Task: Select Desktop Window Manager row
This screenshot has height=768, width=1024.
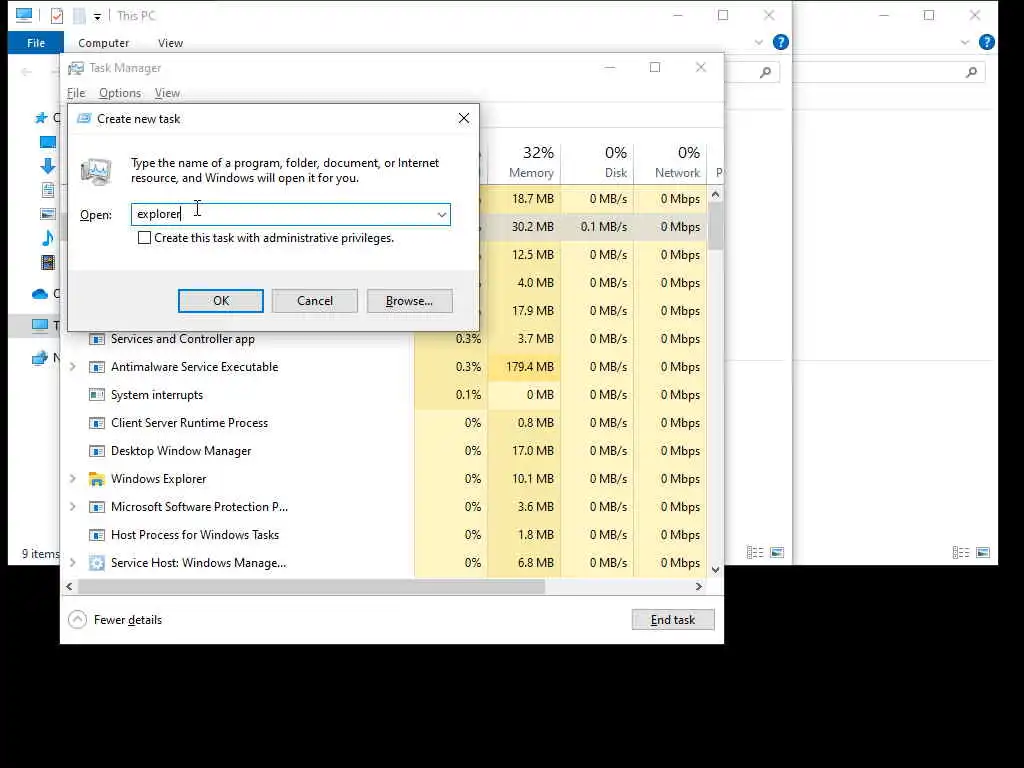Action: [x=385, y=451]
